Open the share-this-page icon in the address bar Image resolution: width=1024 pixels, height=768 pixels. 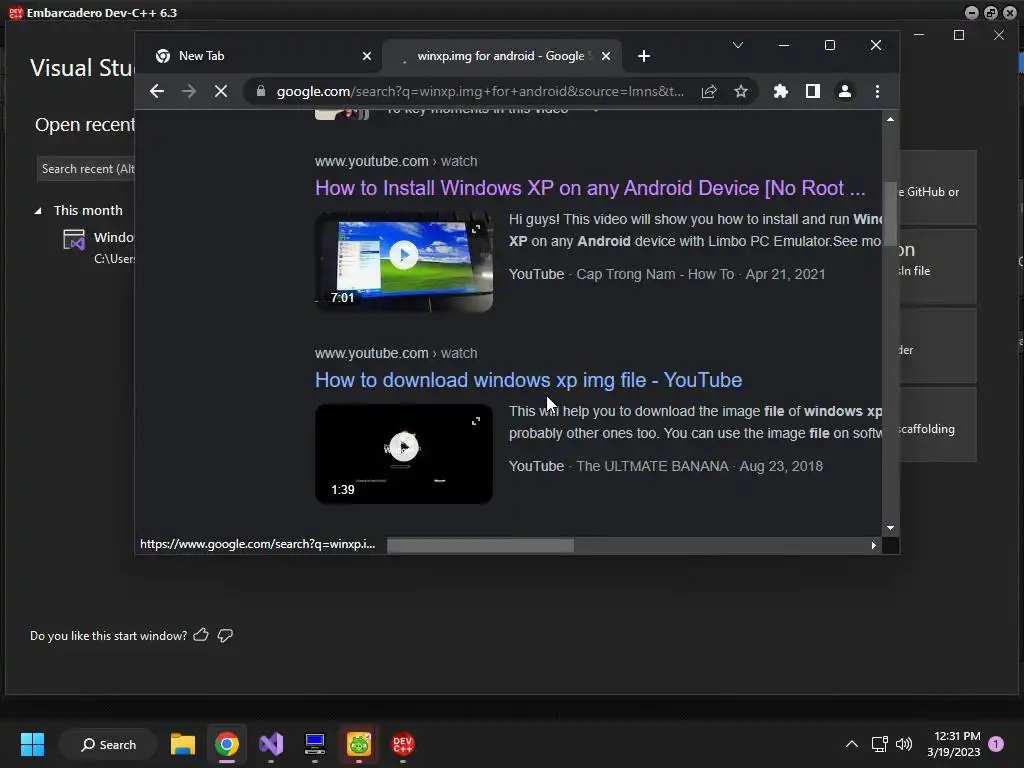pos(709,91)
